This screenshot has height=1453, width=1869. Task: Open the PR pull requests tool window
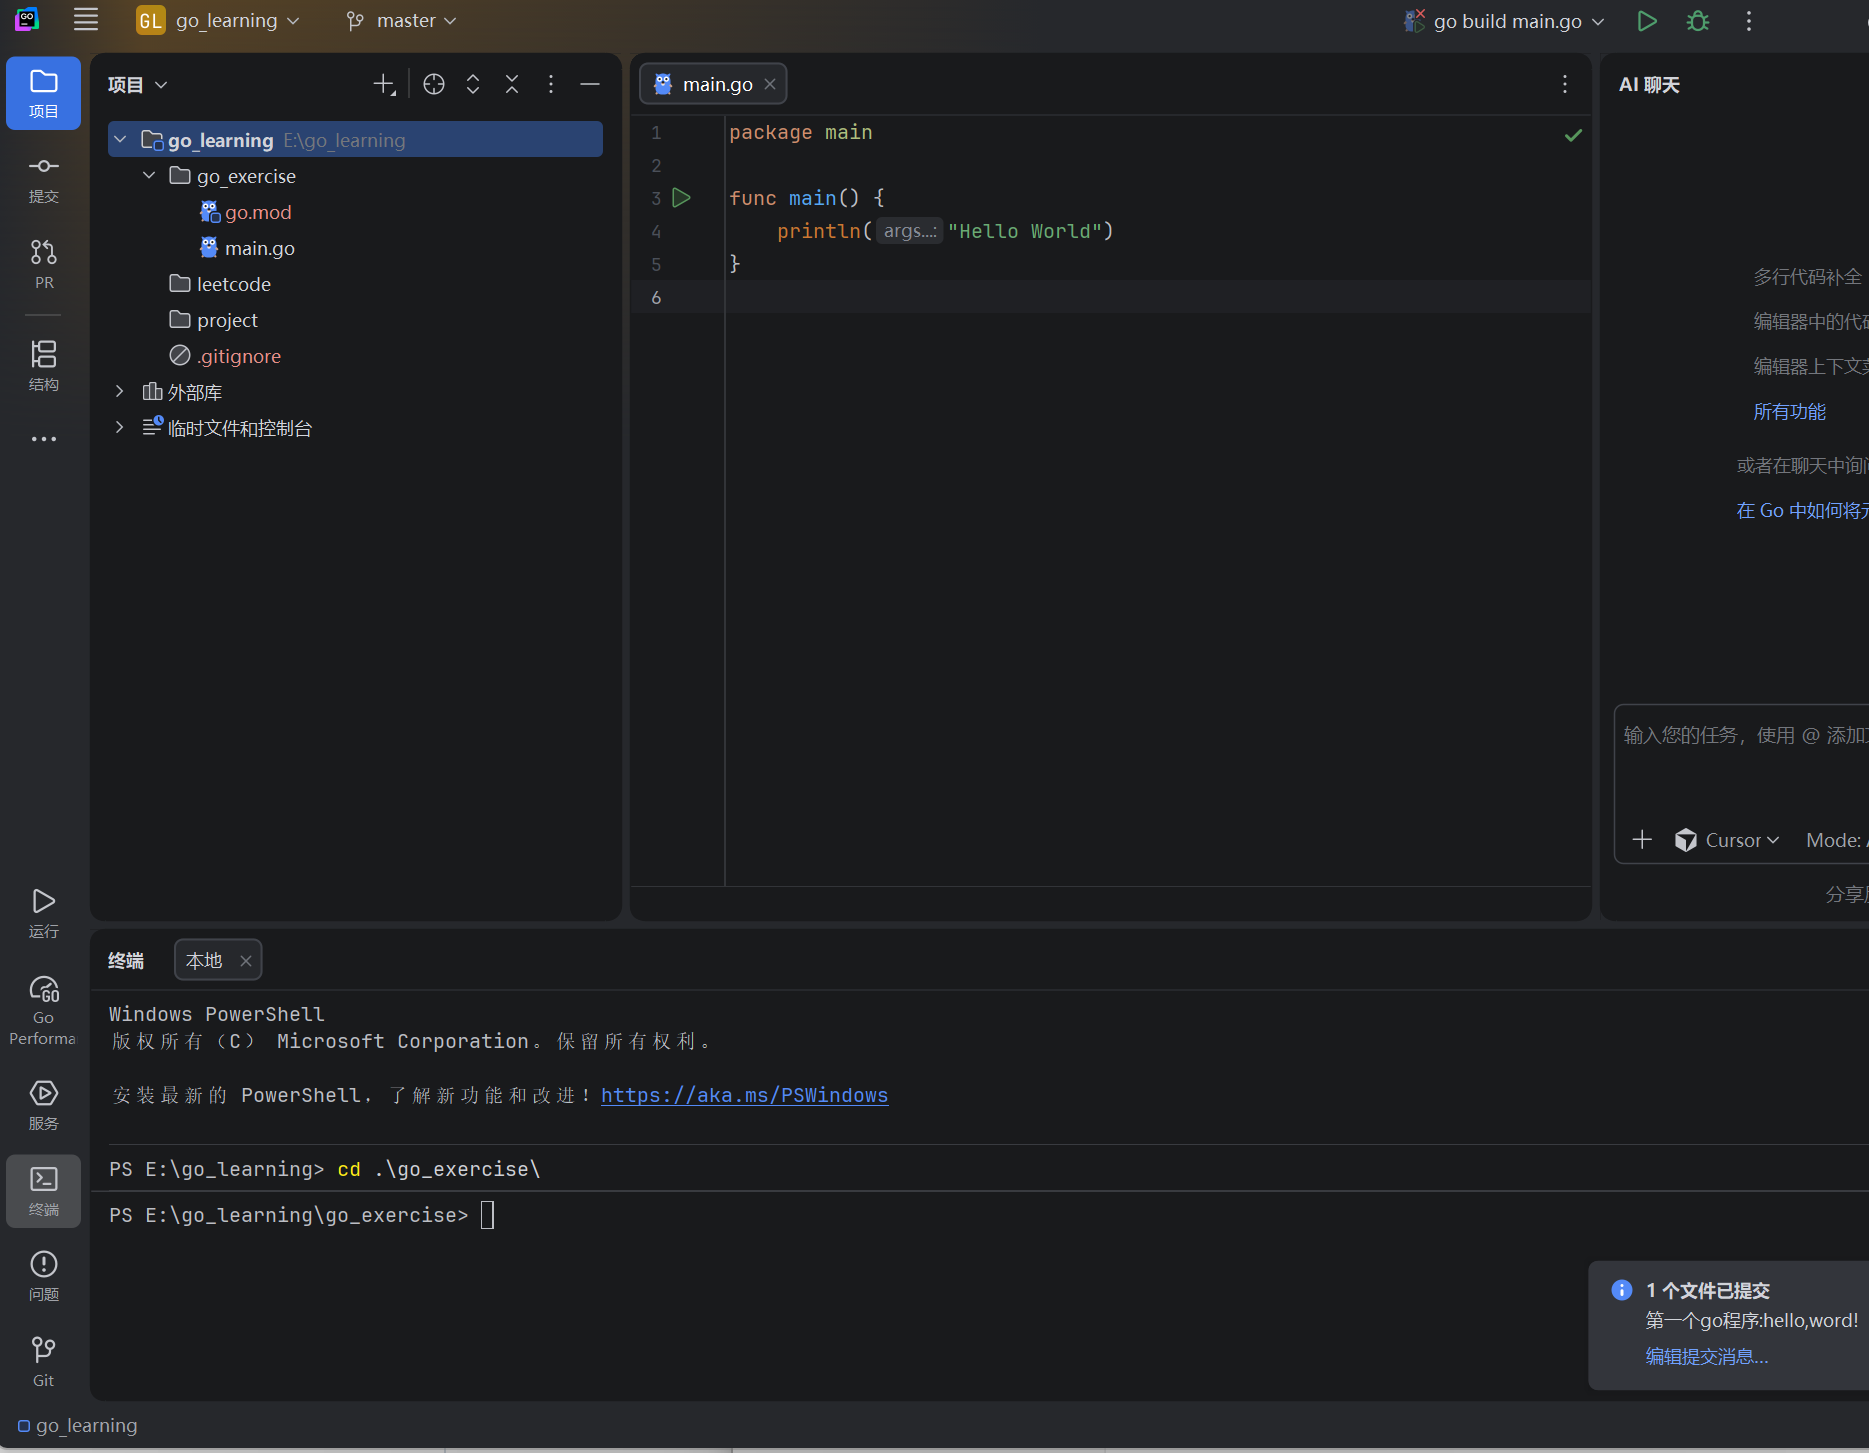44,264
